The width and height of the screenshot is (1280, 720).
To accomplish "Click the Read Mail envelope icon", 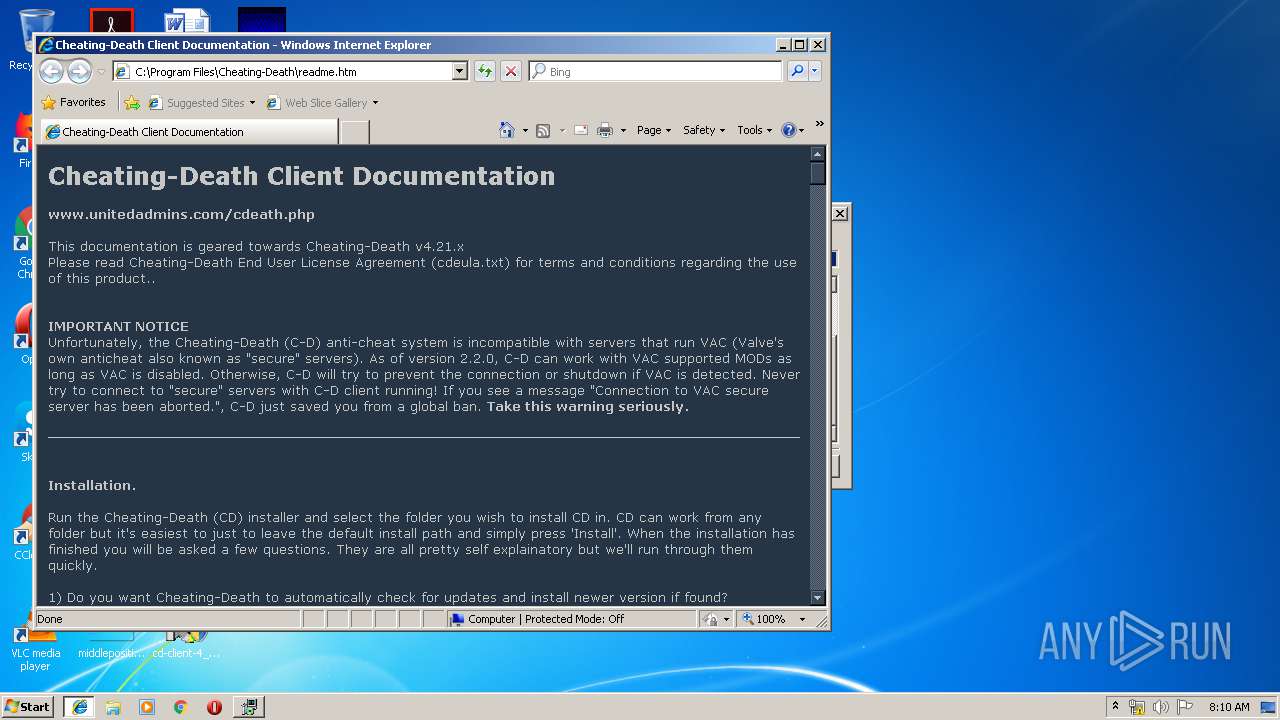I will click(x=581, y=130).
